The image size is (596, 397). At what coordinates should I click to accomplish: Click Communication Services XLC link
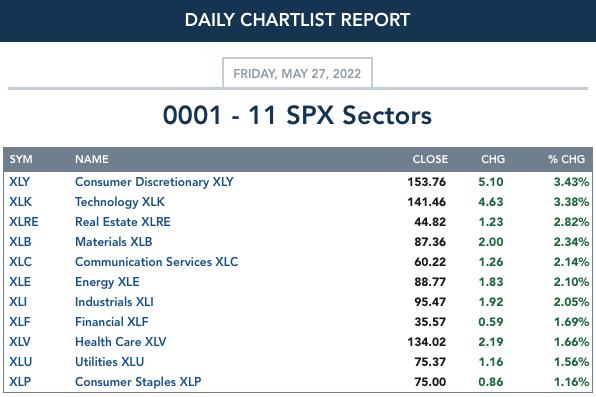(x=157, y=262)
